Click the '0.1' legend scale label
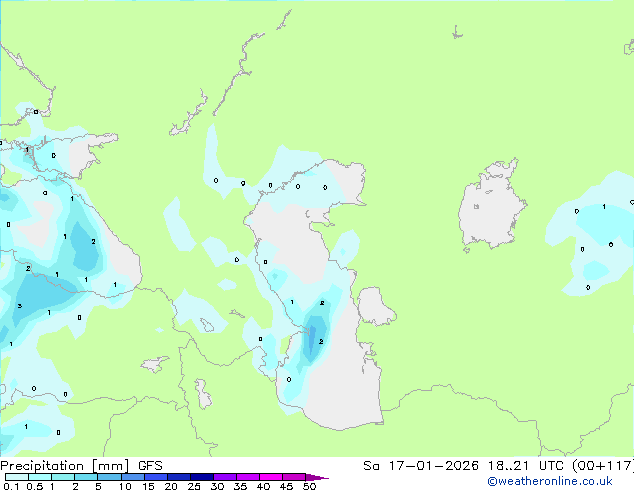The image size is (634, 490). click(x=11, y=486)
